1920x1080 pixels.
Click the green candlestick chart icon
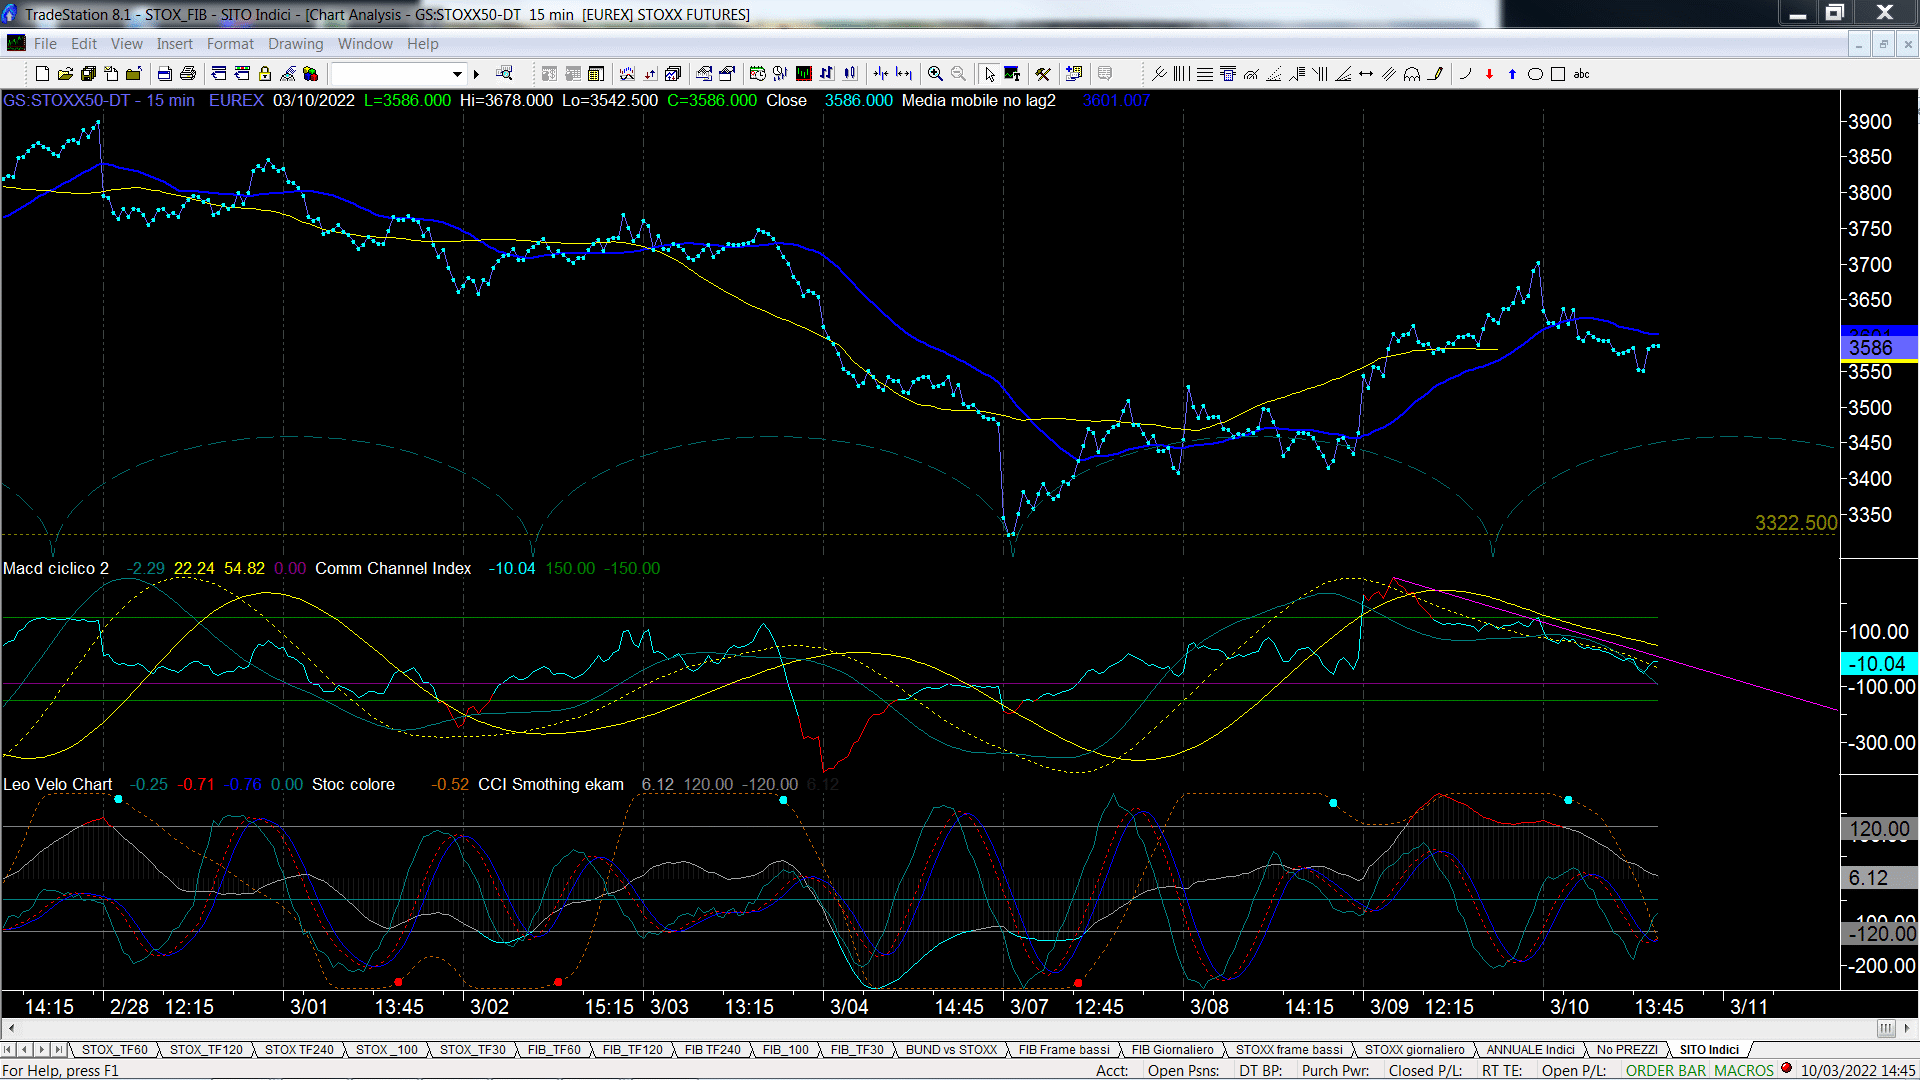click(804, 74)
